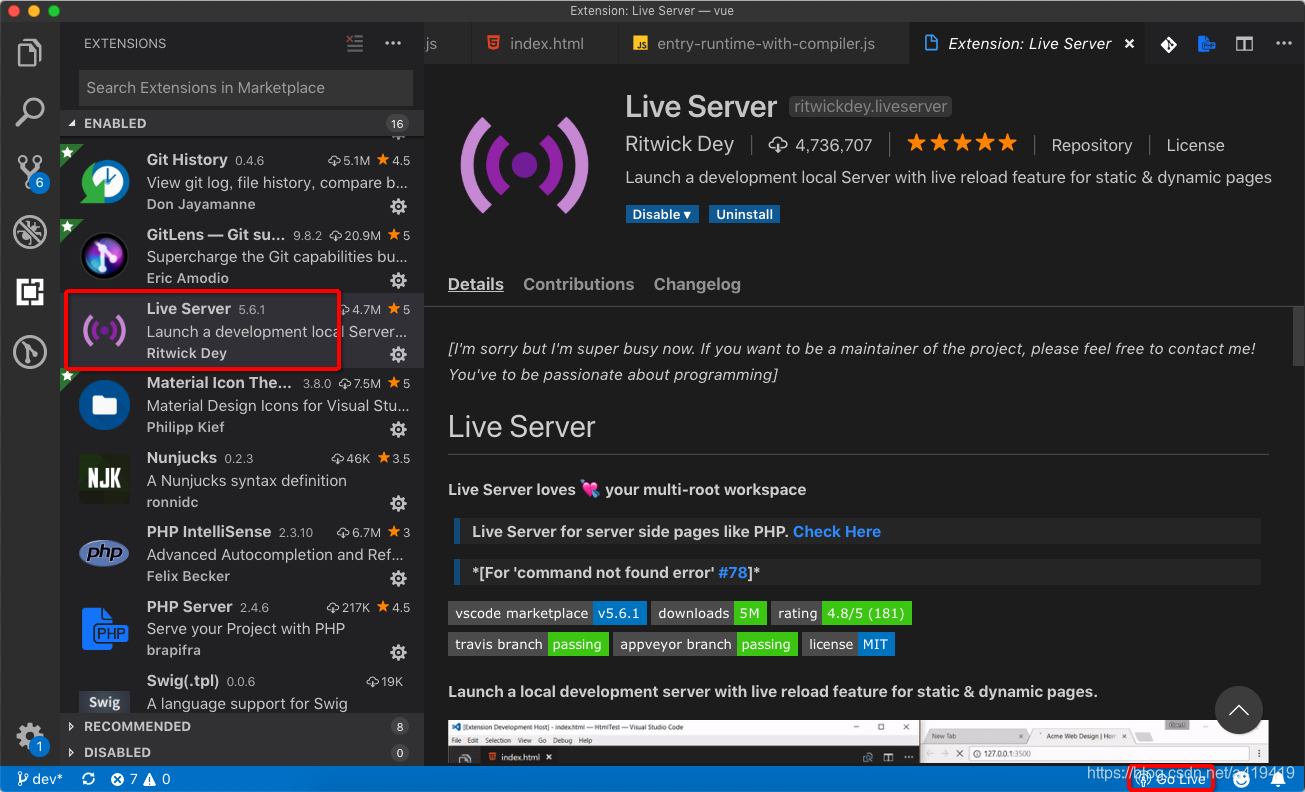The width and height of the screenshot is (1305, 792).
Task: Click the travis branch passing badge
Action: pos(528,644)
